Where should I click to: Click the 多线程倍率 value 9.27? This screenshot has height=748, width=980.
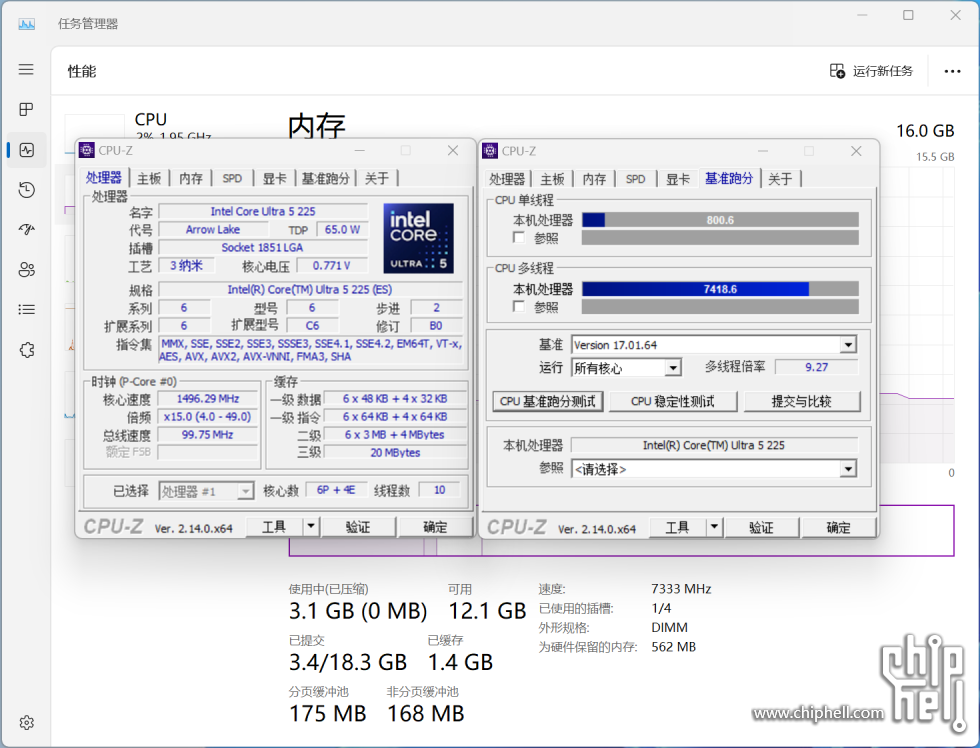tap(816, 367)
